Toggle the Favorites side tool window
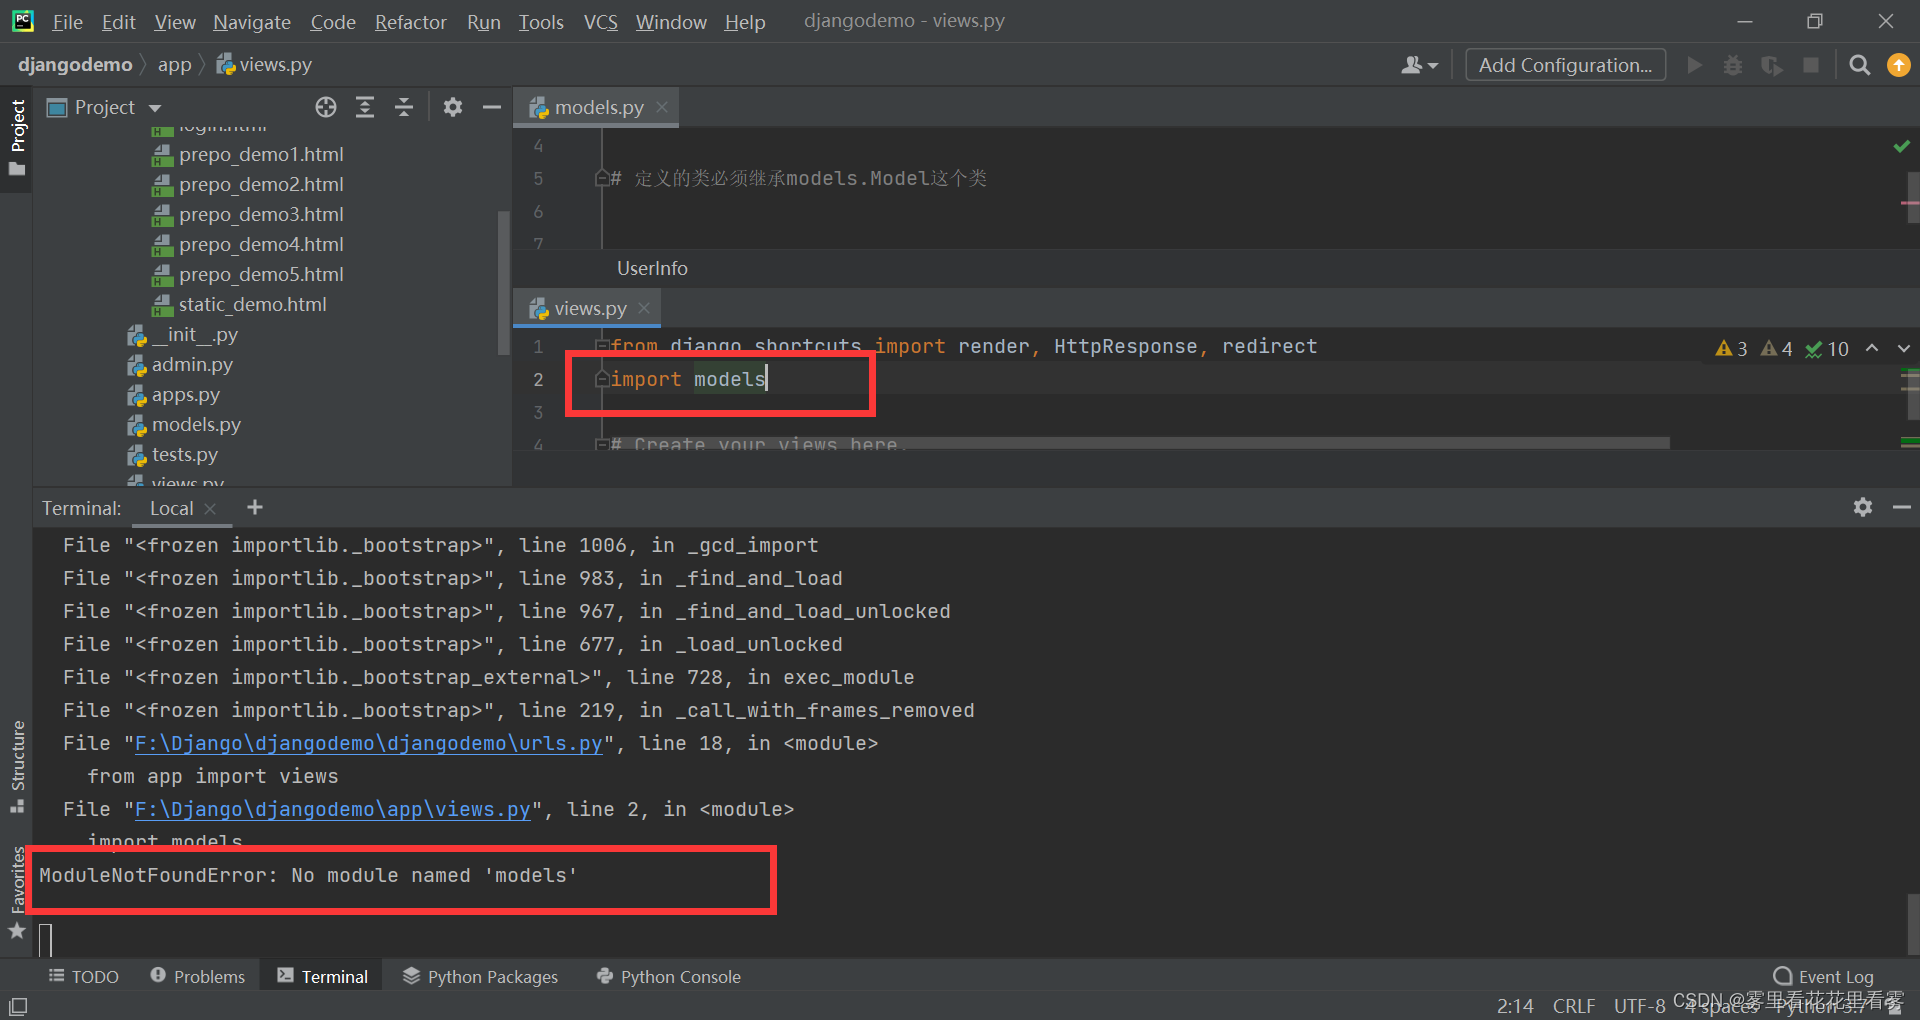Screen dimensions: 1920x1020 point(17,892)
